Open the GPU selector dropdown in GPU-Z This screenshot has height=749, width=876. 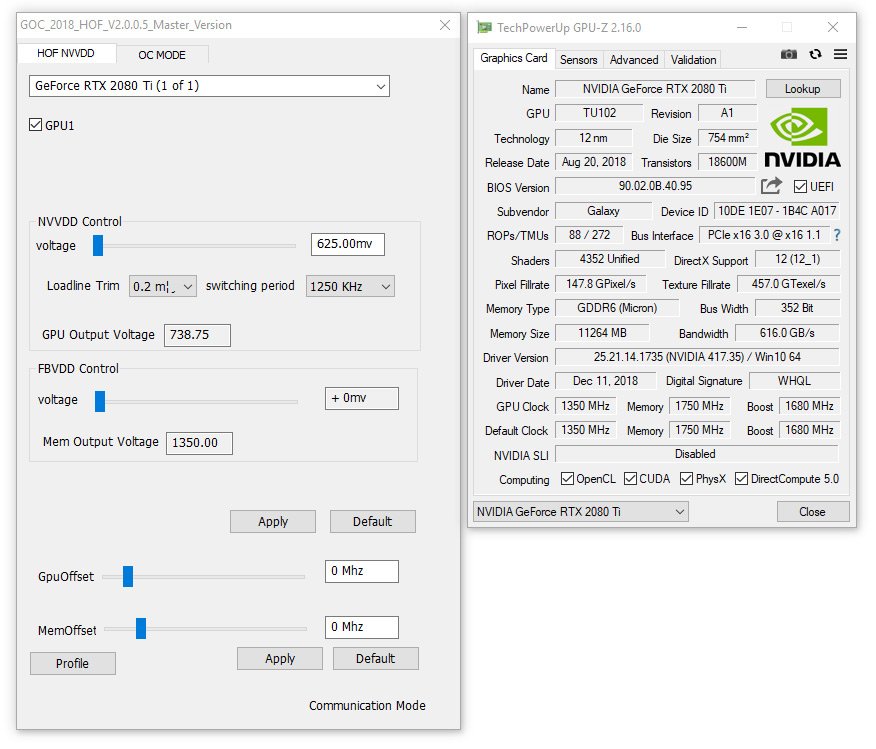(x=580, y=512)
